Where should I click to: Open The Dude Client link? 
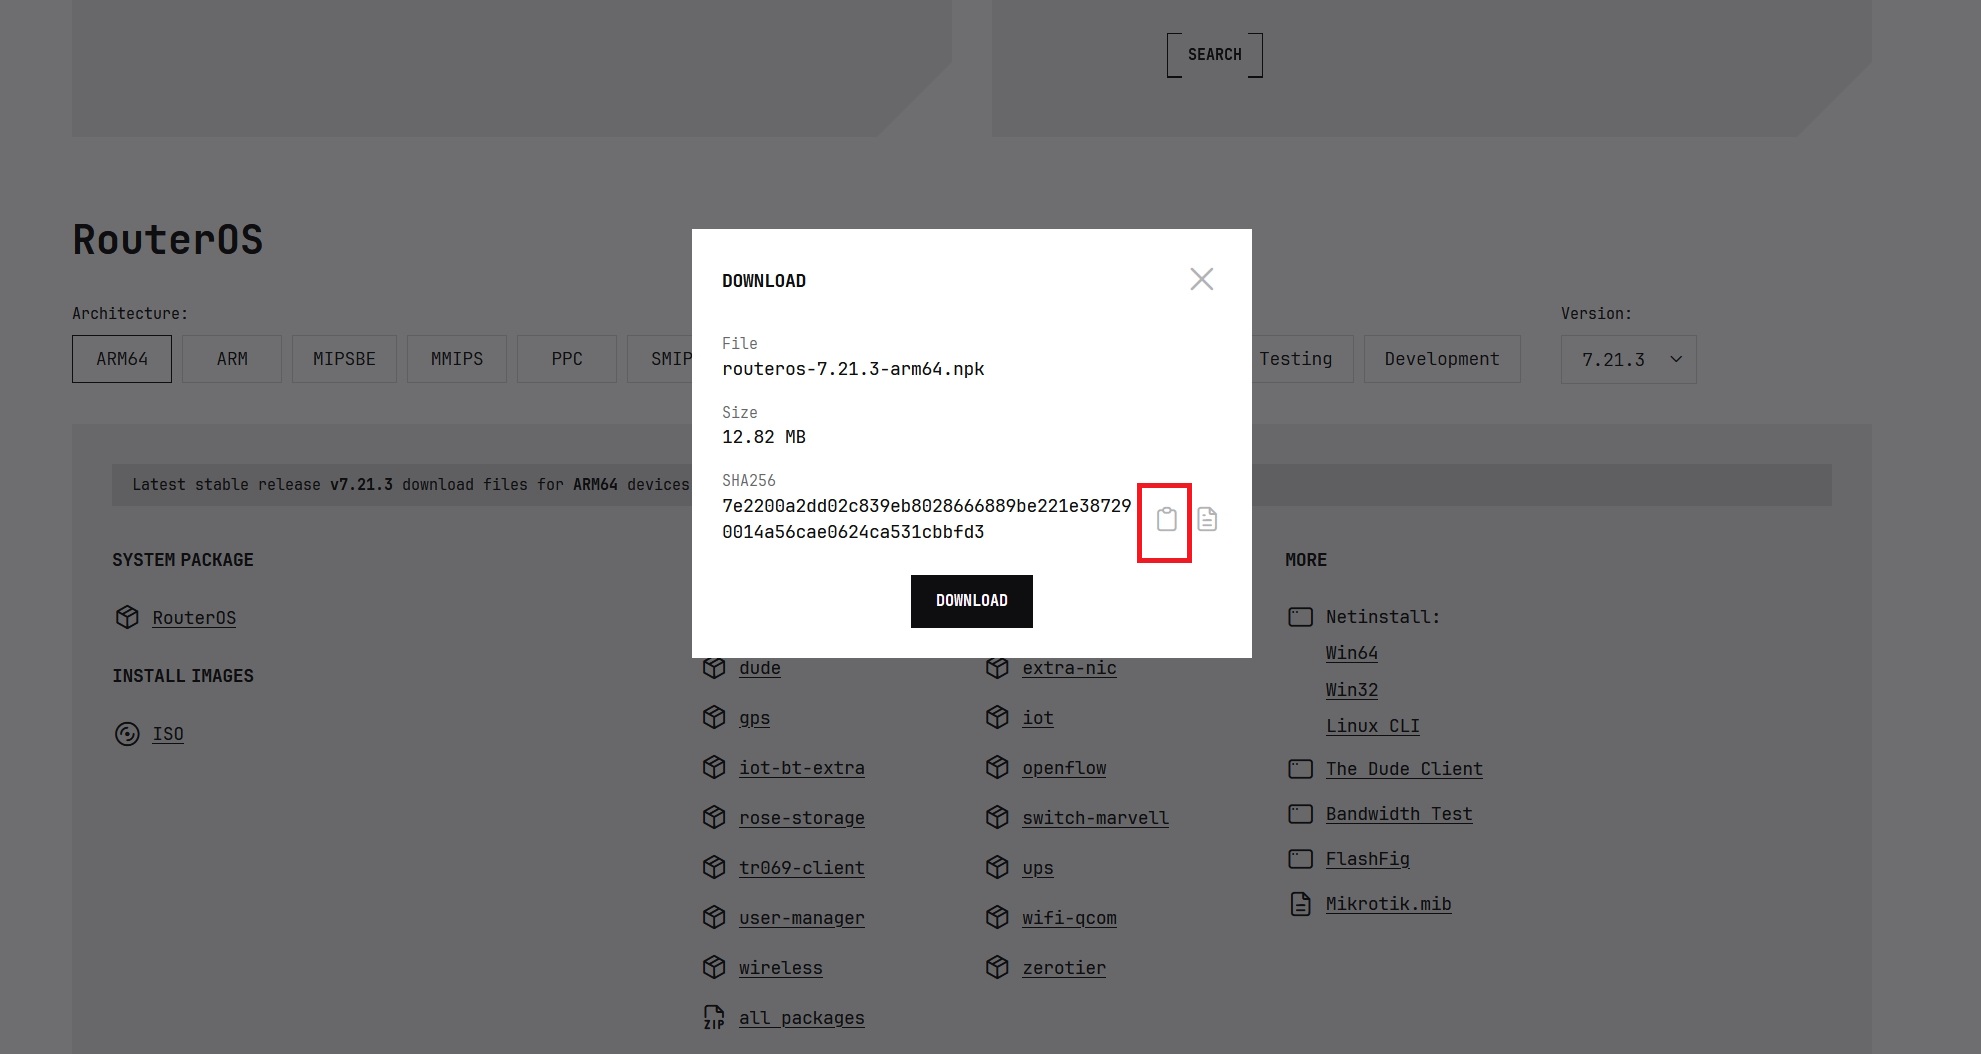coord(1404,769)
